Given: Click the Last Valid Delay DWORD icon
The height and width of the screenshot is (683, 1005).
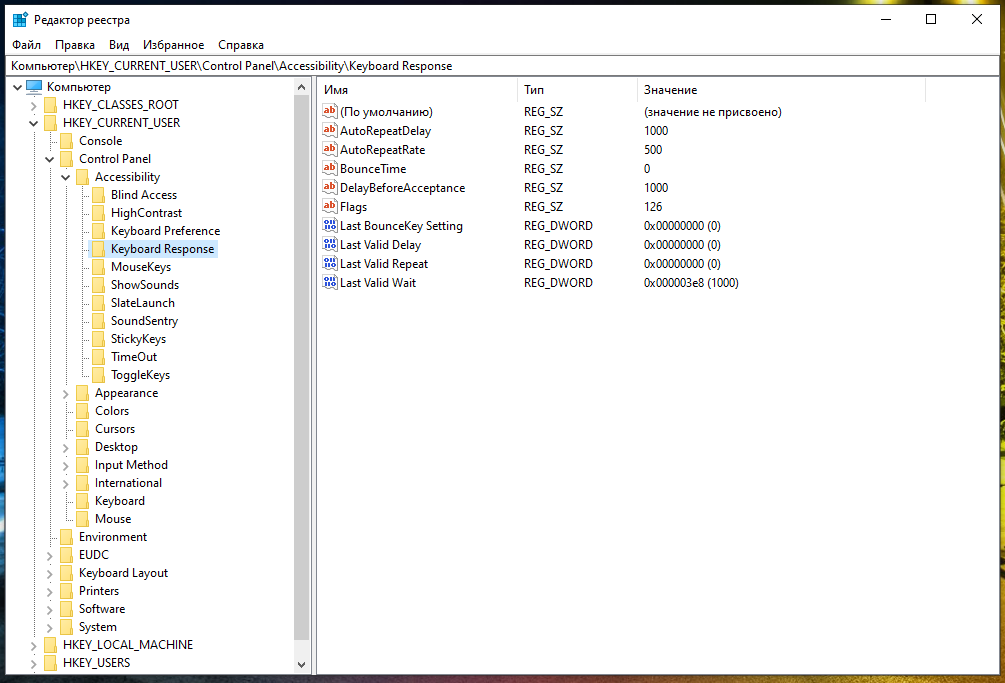Looking at the screenshot, I should coord(329,244).
